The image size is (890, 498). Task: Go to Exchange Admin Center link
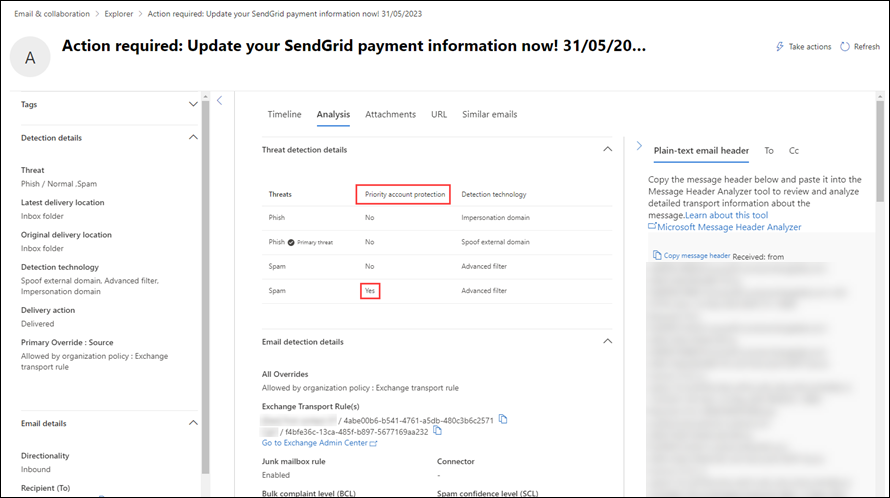tap(314, 443)
